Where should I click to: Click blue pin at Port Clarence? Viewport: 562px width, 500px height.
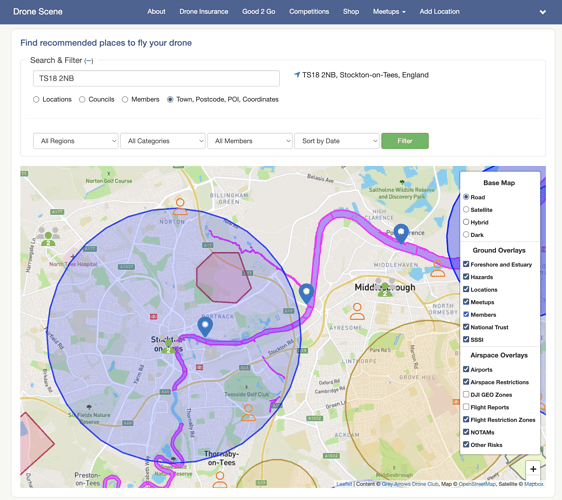pos(401,233)
